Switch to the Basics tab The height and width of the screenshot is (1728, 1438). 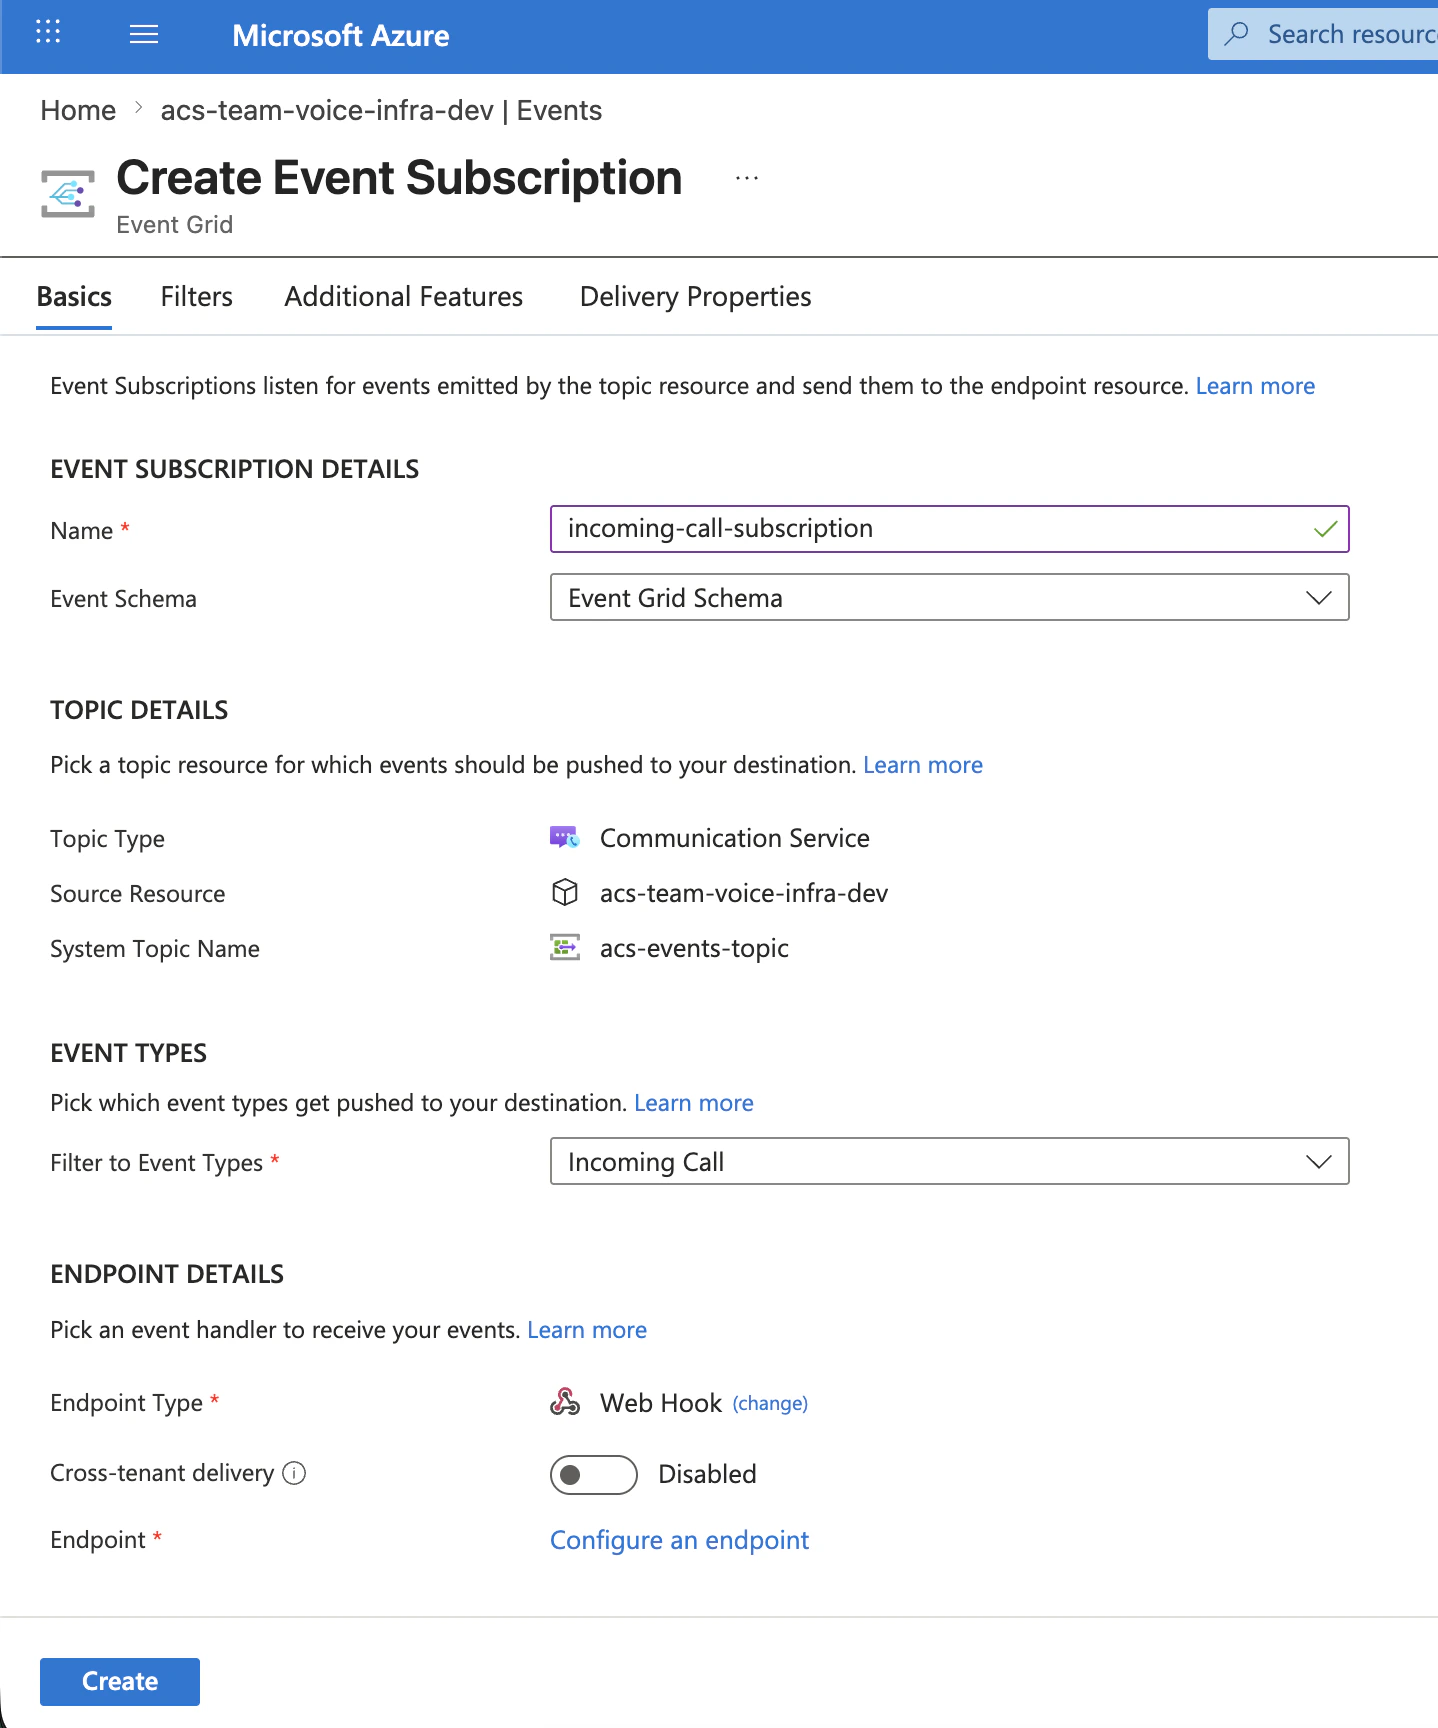point(74,296)
